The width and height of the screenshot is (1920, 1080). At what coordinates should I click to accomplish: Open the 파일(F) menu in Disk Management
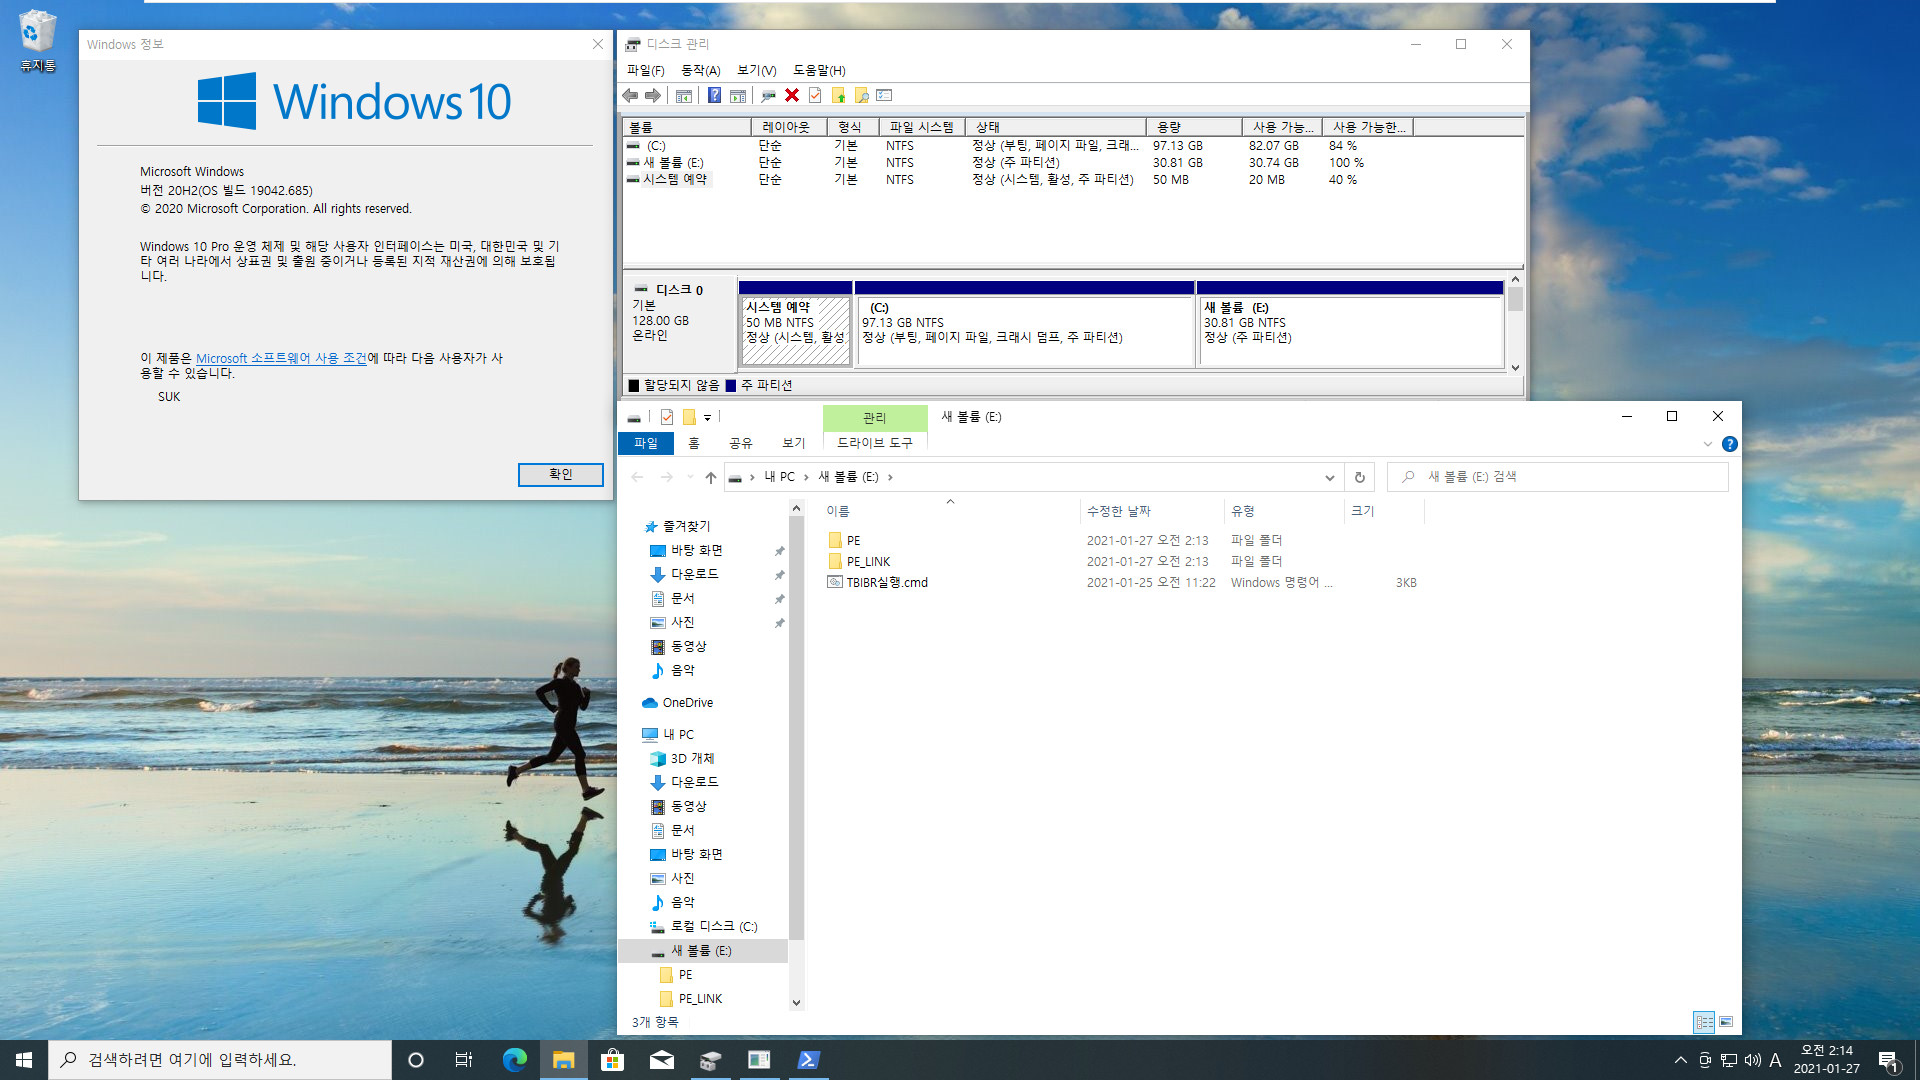[x=645, y=70]
